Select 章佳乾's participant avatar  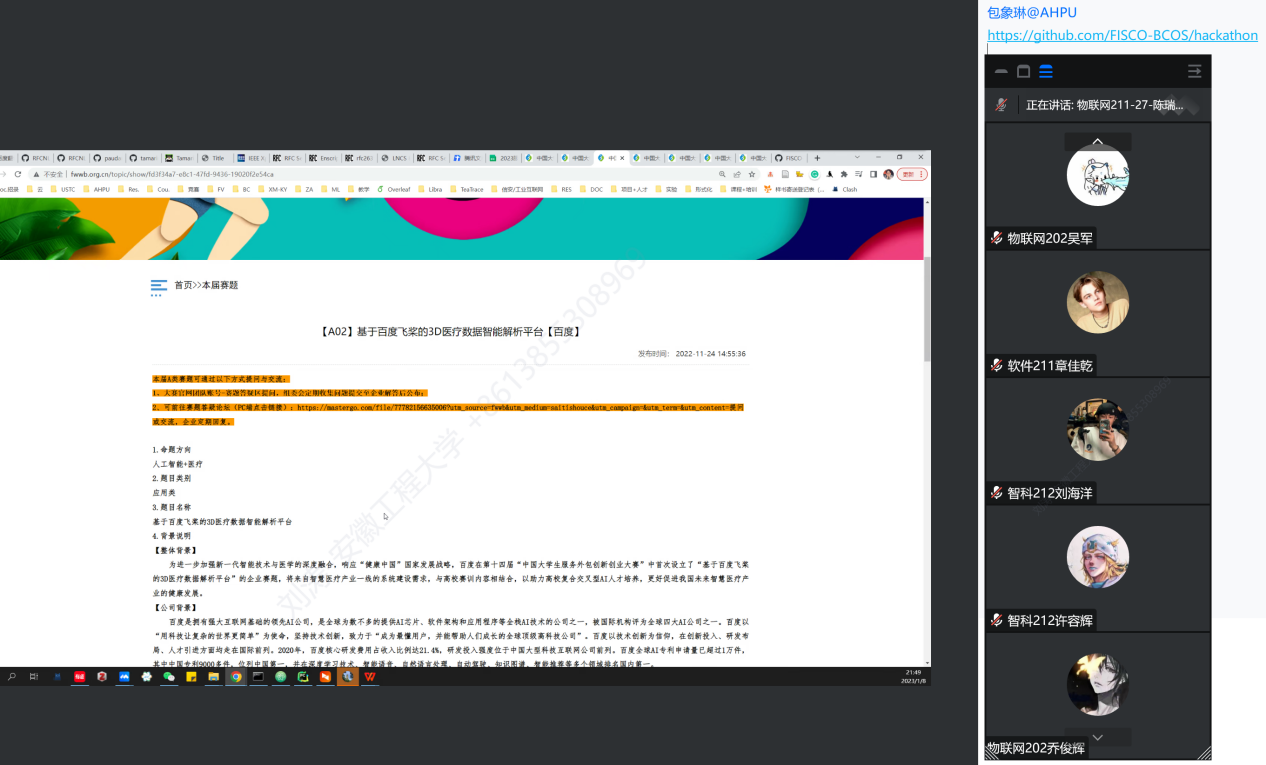click(1097, 302)
